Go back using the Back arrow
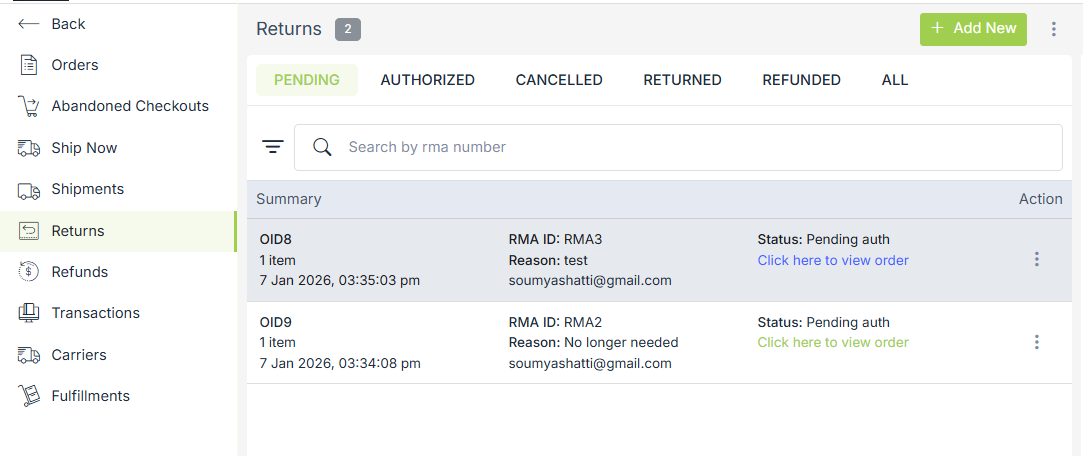1083x456 pixels. tap(29, 24)
